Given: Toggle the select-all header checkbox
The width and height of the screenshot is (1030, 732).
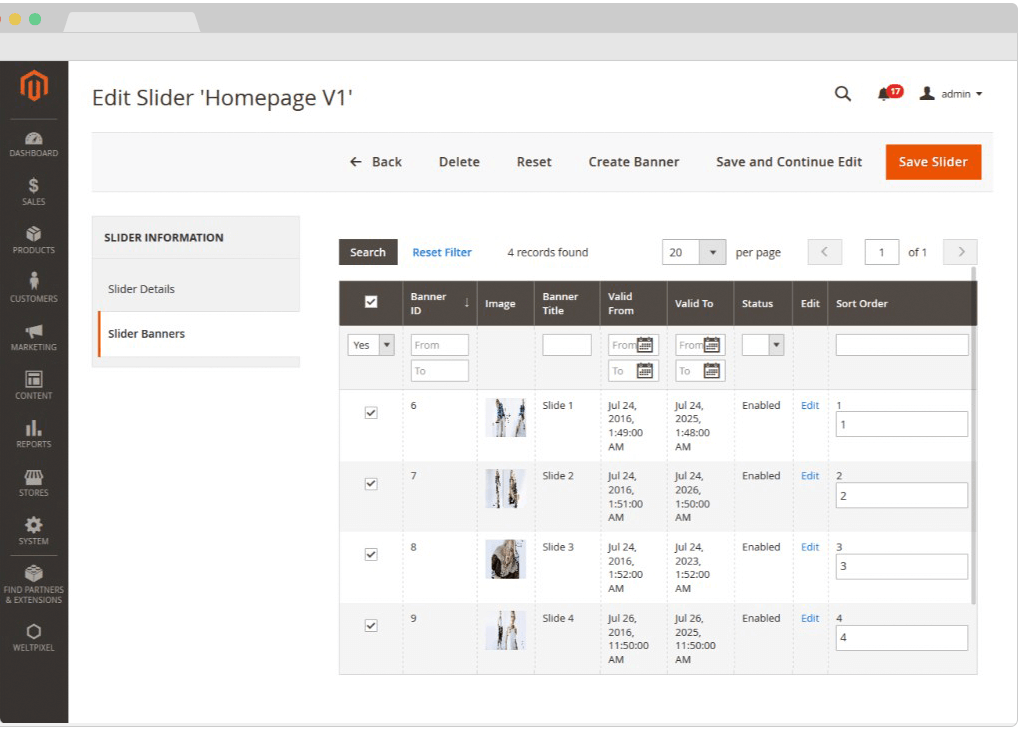Looking at the screenshot, I should pos(371,302).
